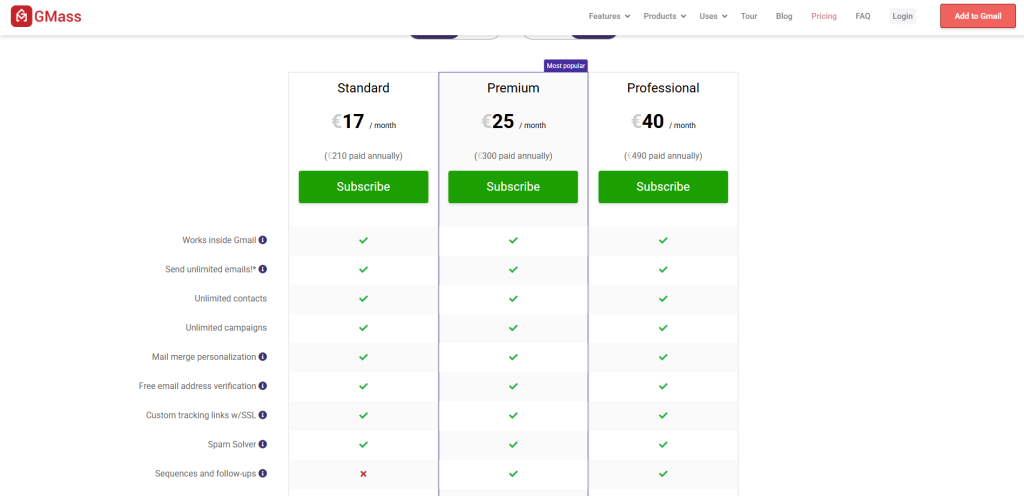This screenshot has height=496, width=1024.
Task: Click the €17 / month price
Action: tap(363, 122)
